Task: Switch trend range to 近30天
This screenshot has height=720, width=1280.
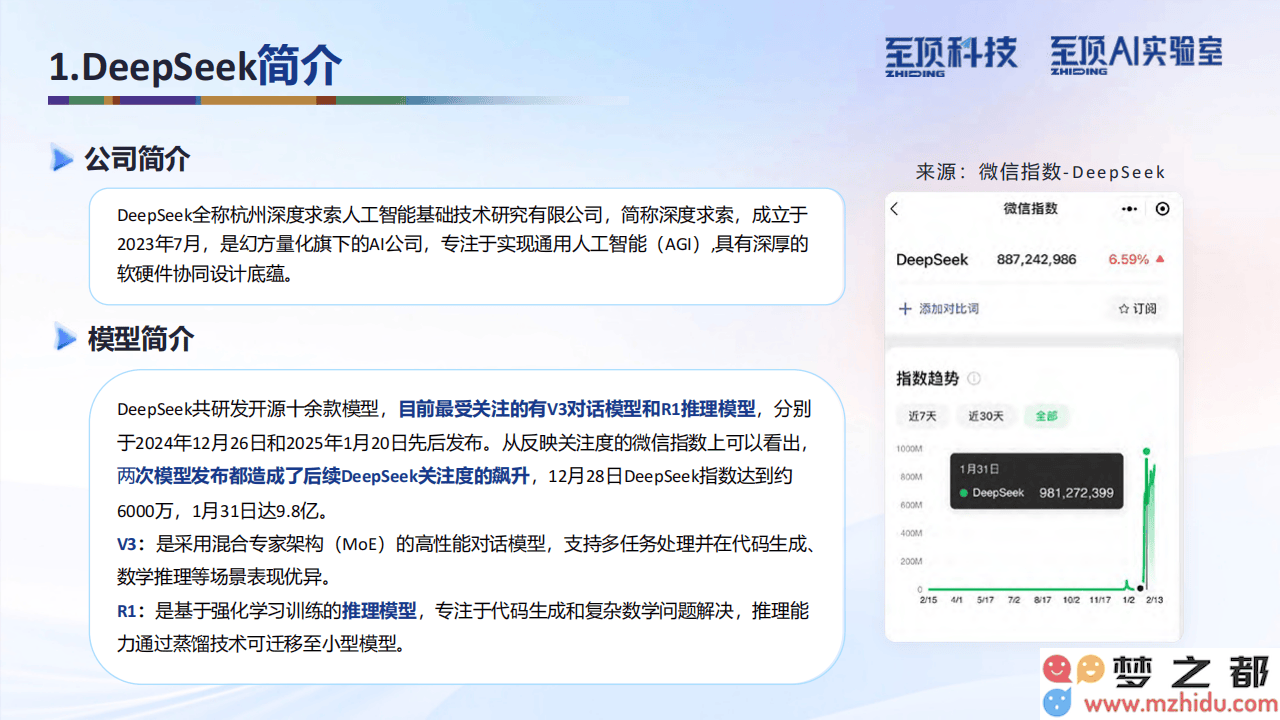Action: pyautogui.click(x=985, y=416)
